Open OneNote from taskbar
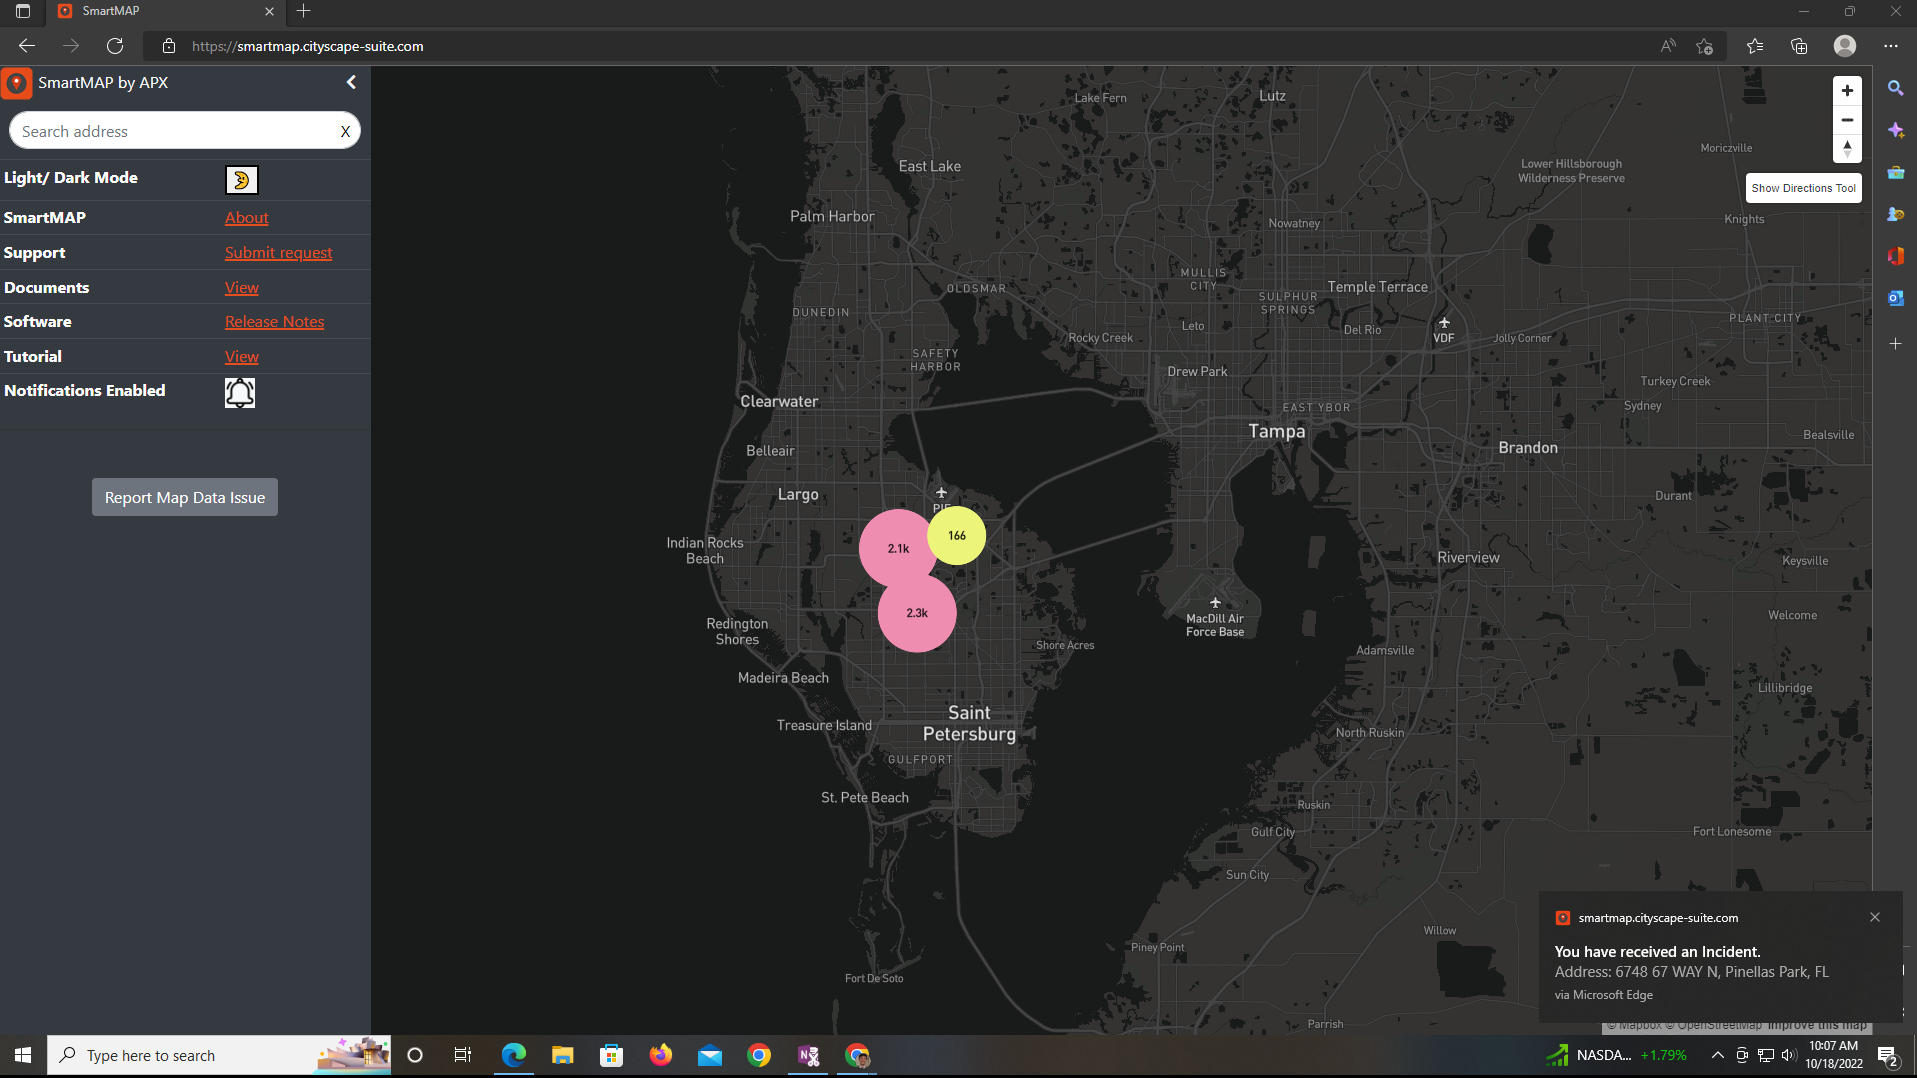1917x1078 pixels. [x=808, y=1055]
